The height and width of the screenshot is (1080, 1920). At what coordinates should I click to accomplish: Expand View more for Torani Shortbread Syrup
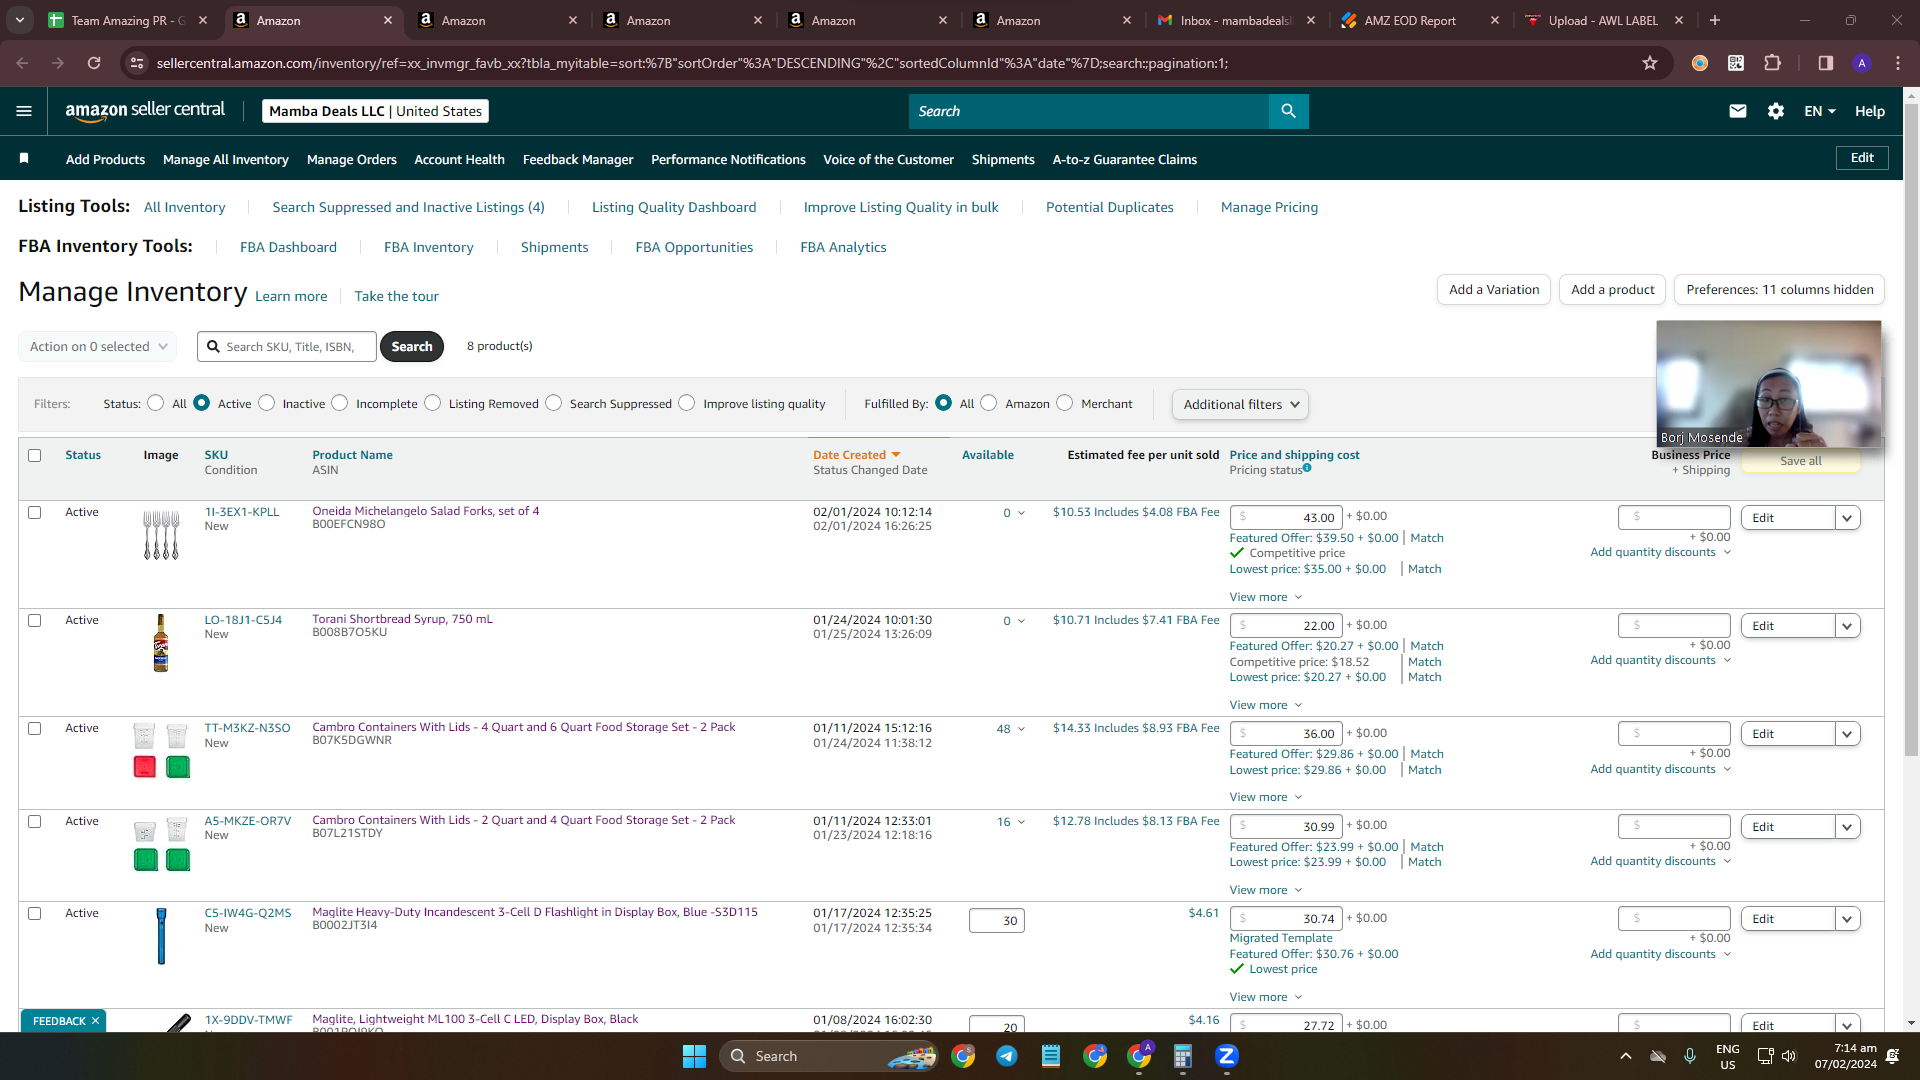pos(1266,705)
